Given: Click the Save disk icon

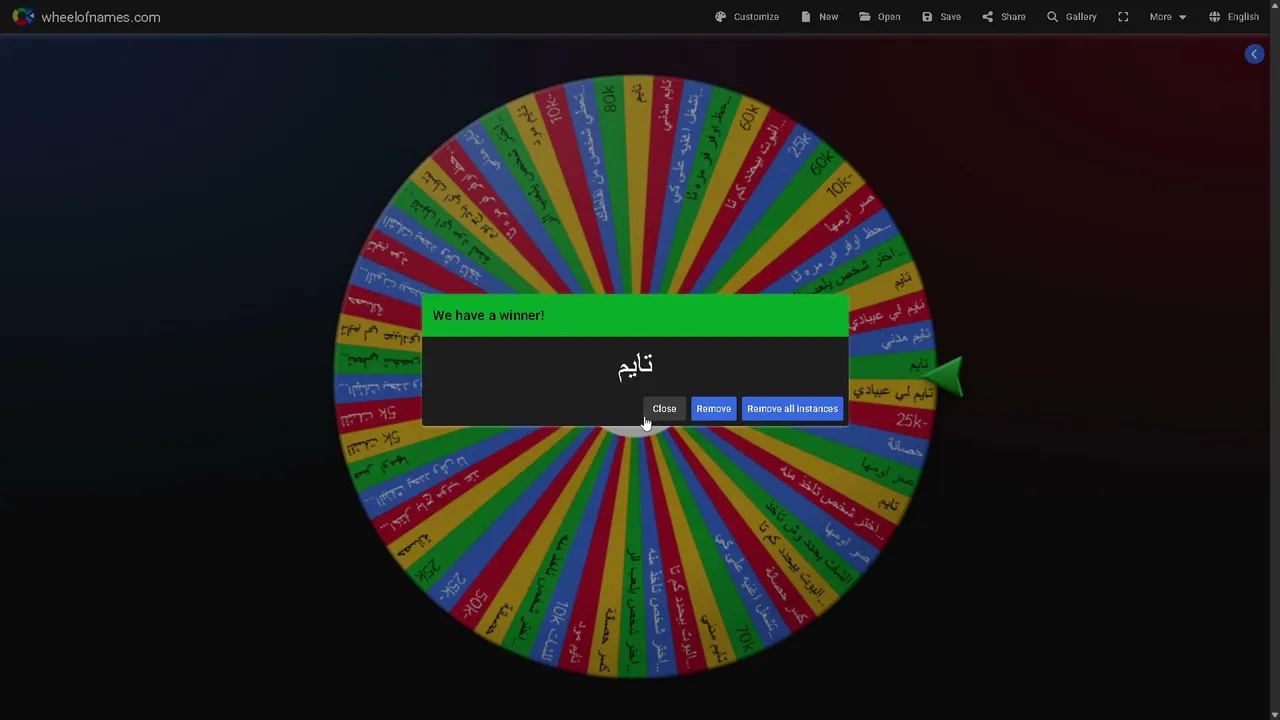Looking at the screenshot, I should click(927, 17).
